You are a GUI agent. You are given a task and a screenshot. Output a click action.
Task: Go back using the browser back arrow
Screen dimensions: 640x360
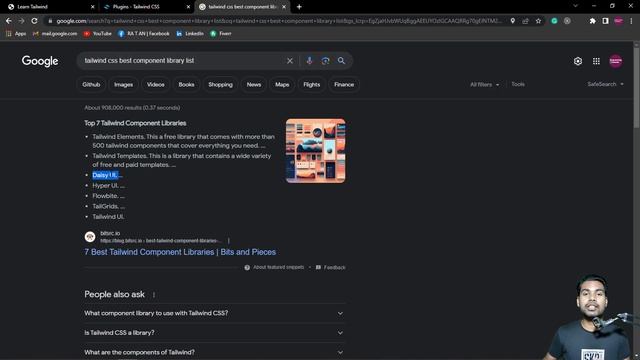tap(9, 21)
